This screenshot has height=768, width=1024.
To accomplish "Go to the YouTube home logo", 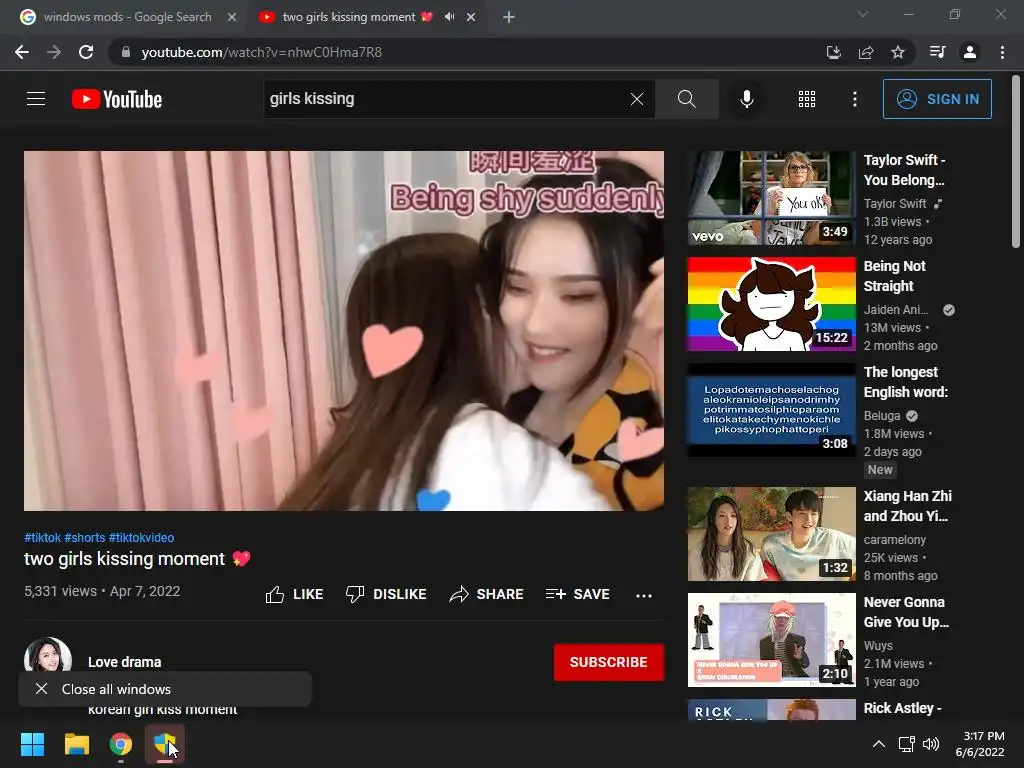I will (117, 99).
